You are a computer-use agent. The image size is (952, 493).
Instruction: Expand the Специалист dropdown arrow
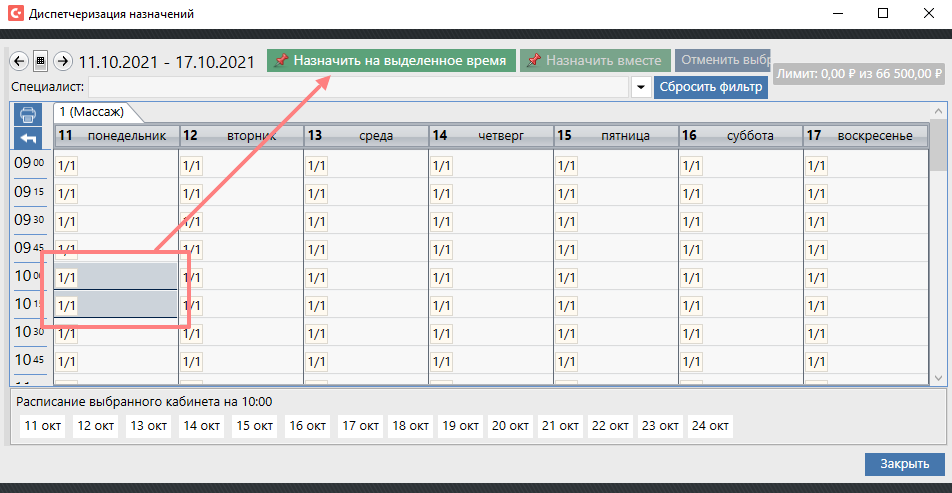click(x=641, y=88)
